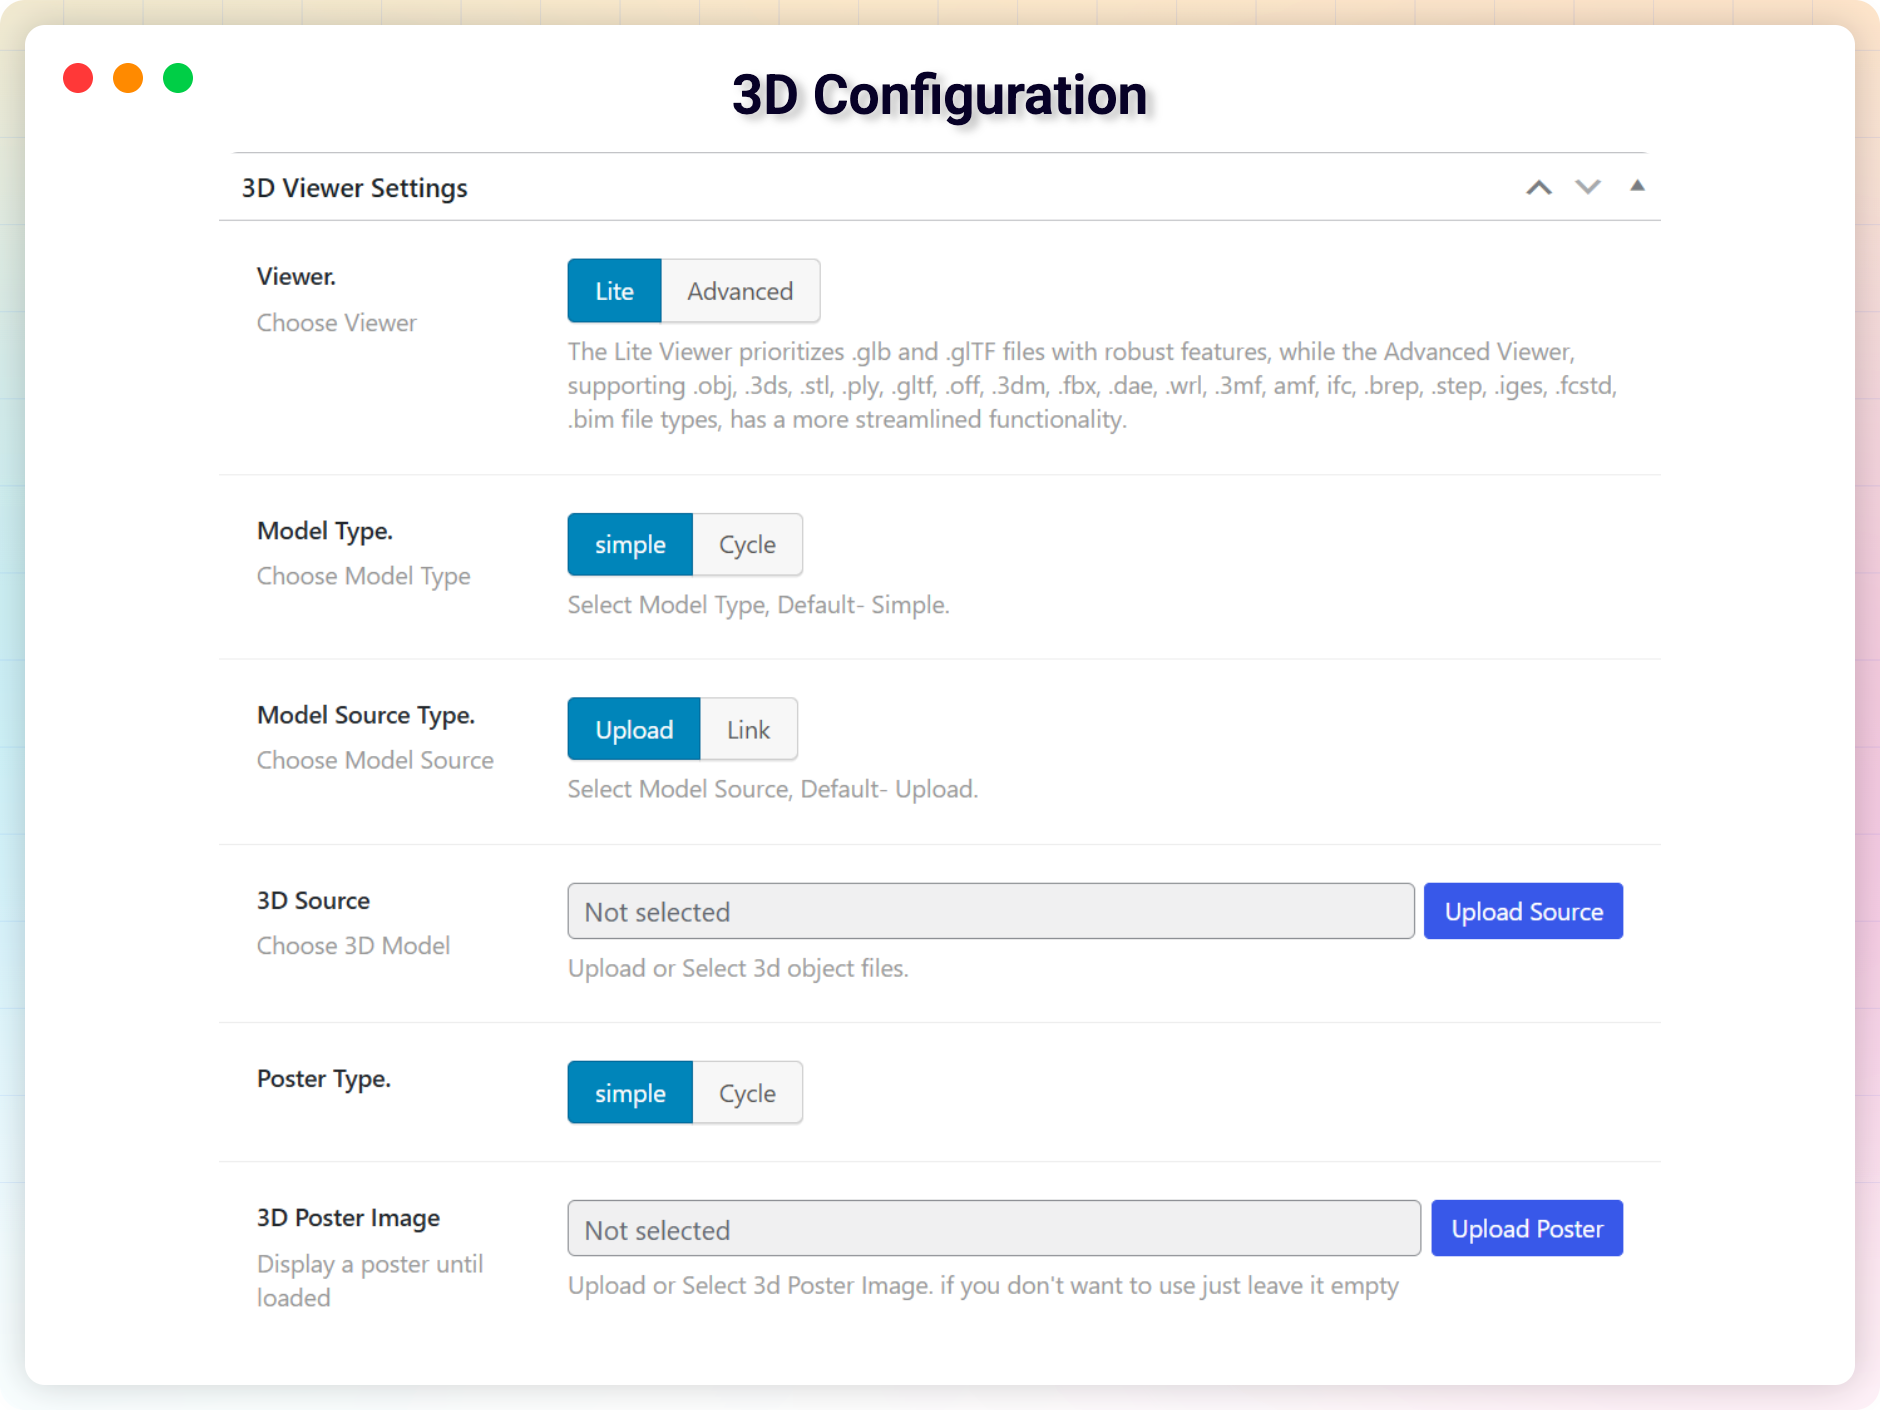The image size is (1880, 1410).
Task: Switch viewer to Advanced
Action: (x=740, y=291)
